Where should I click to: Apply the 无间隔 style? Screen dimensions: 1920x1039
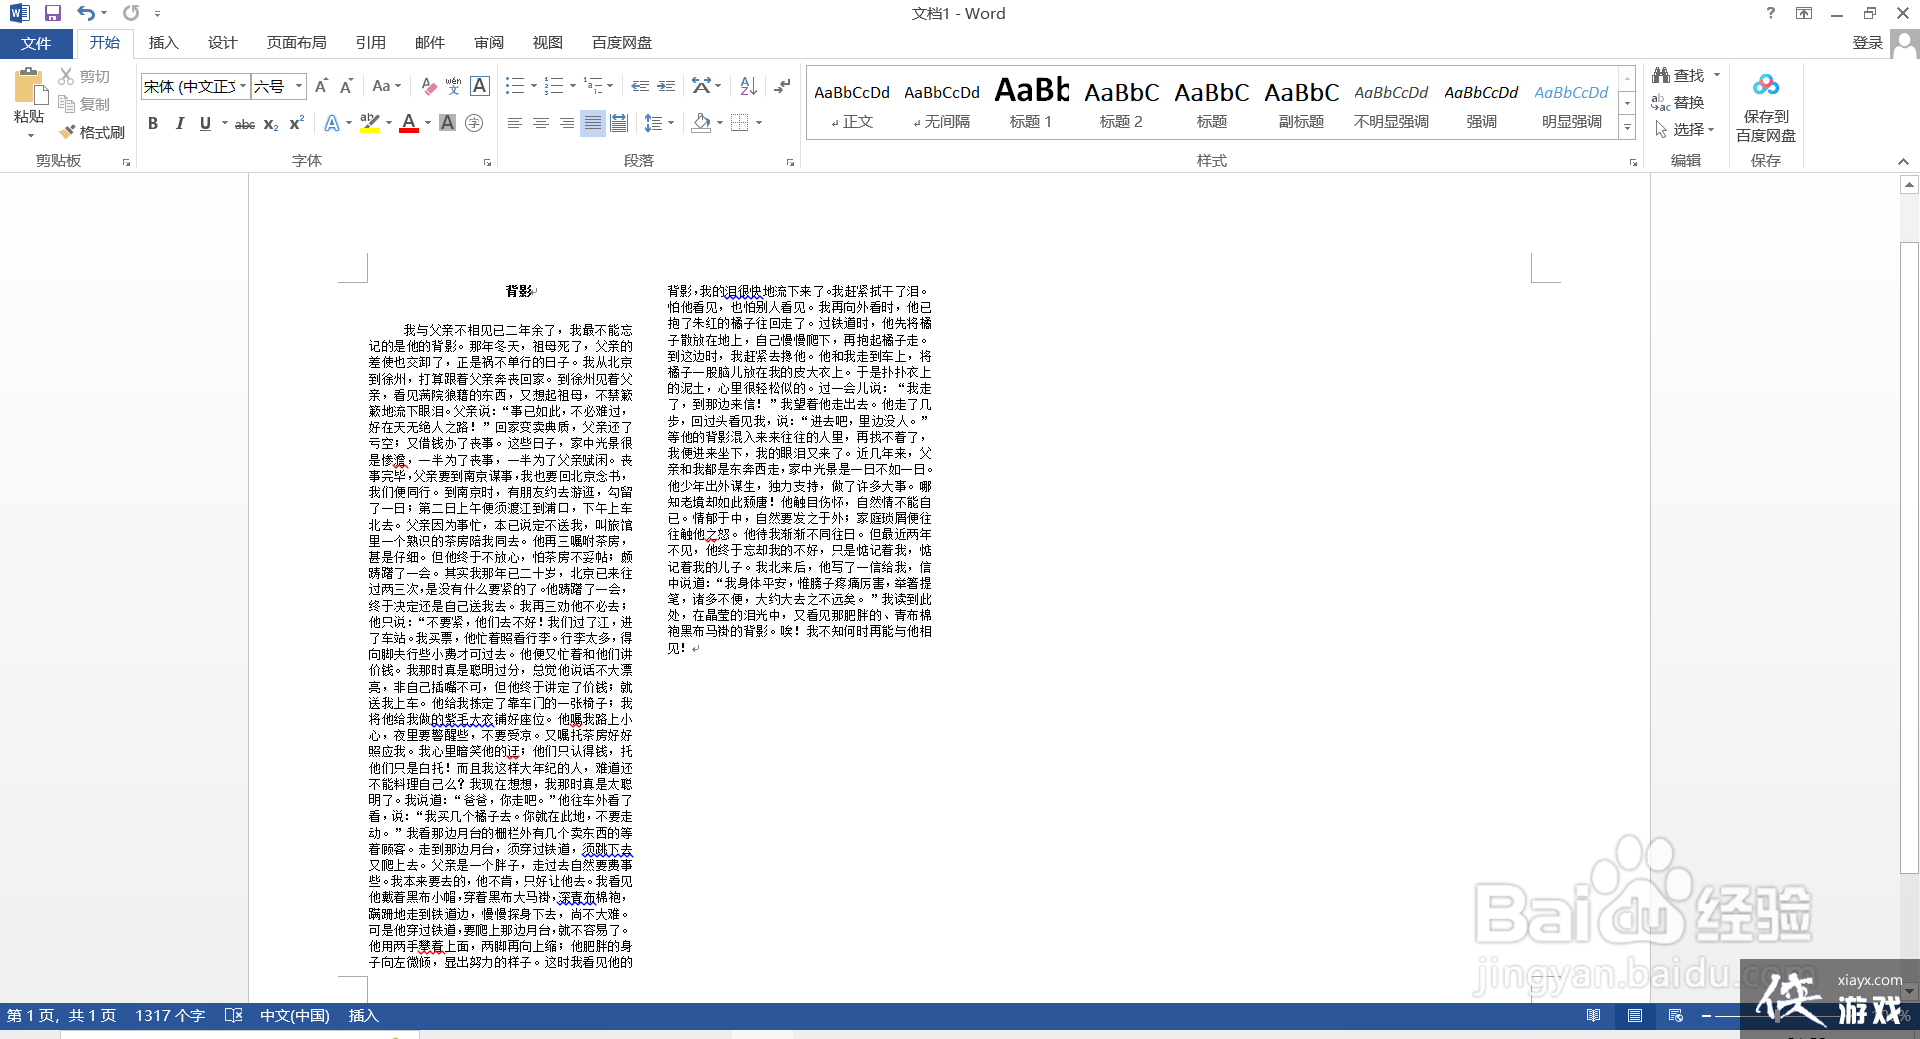pyautogui.click(x=941, y=103)
